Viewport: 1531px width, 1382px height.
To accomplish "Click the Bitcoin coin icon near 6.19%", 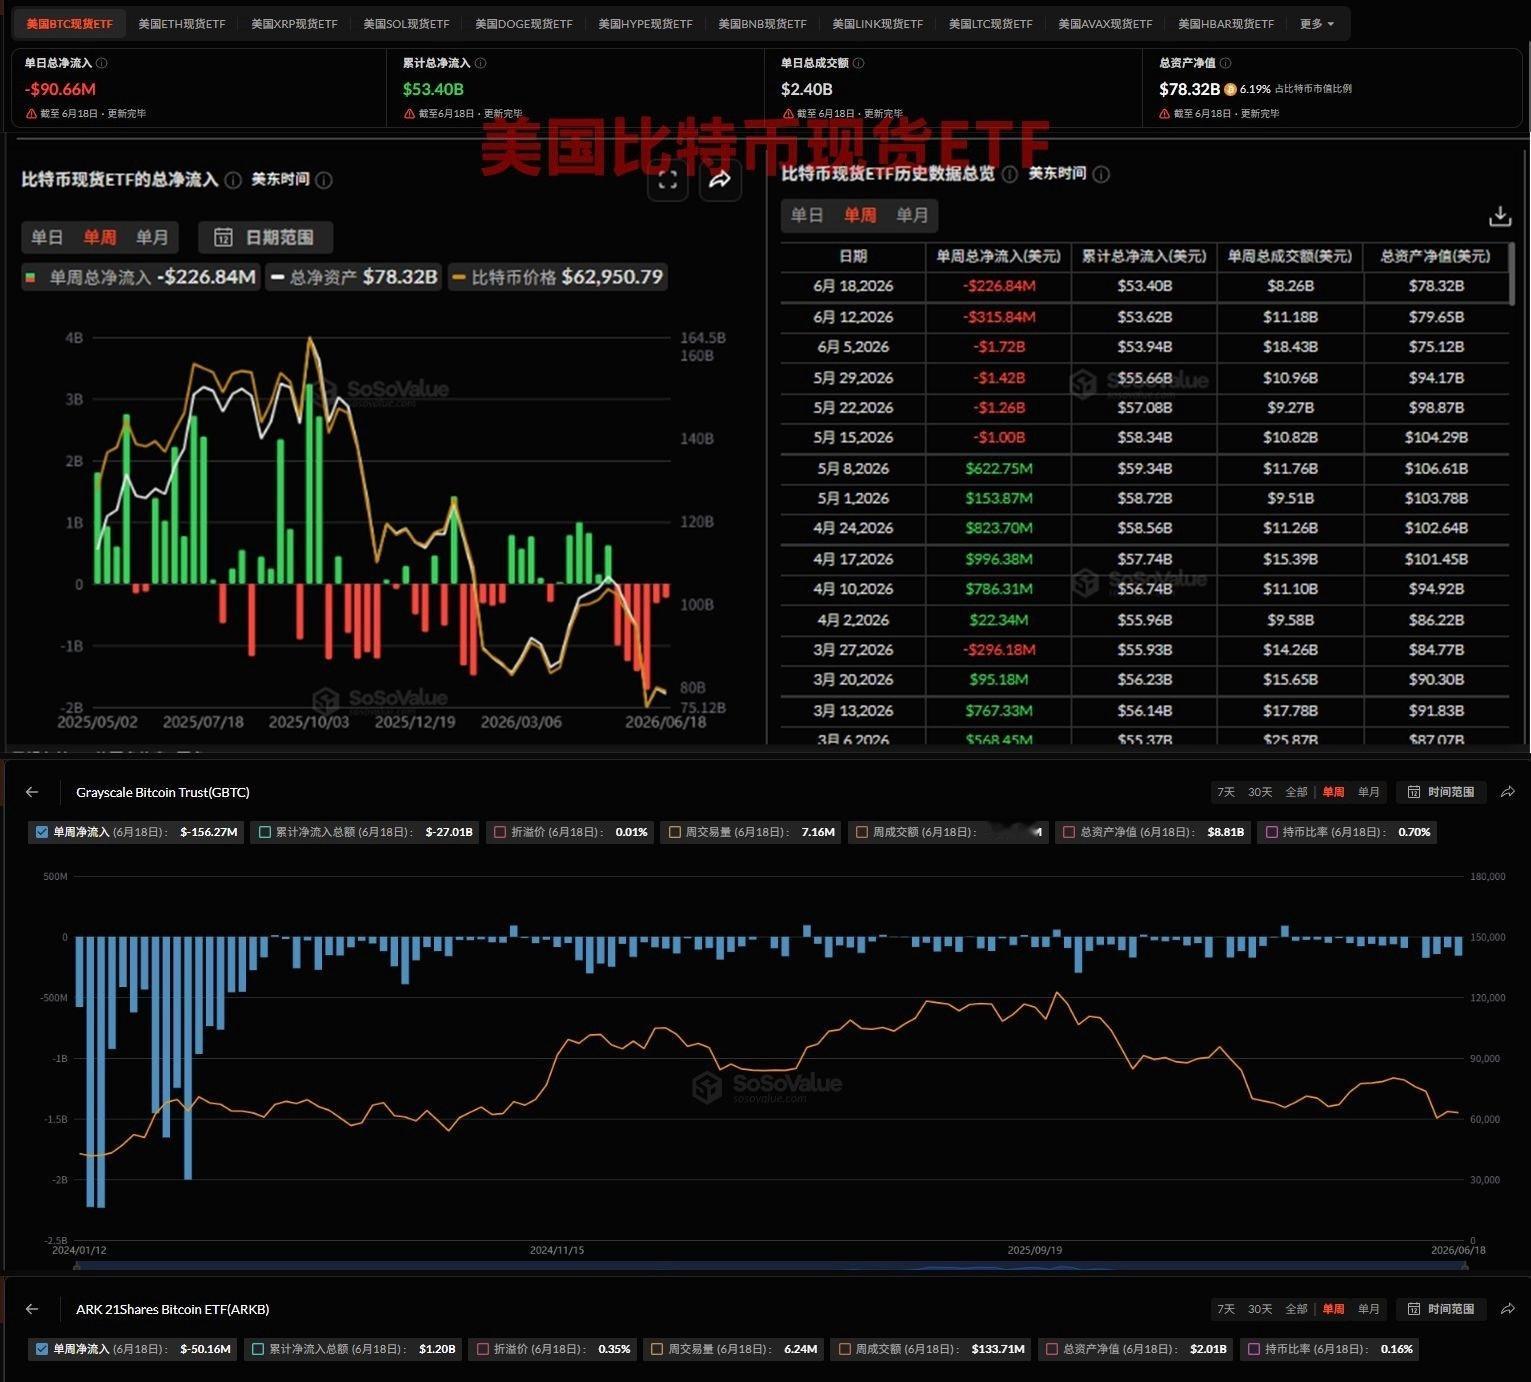I will tap(1230, 89).
